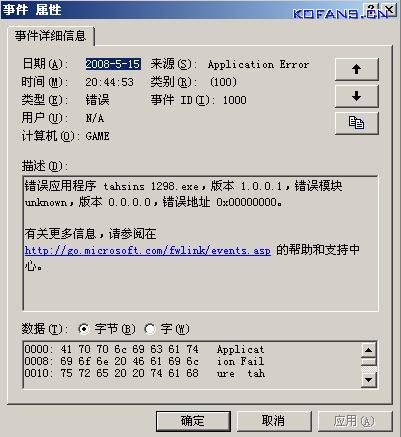This screenshot has height=437, width=401.
Task: Click the 应用 button
Action: [x=354, y=421]
